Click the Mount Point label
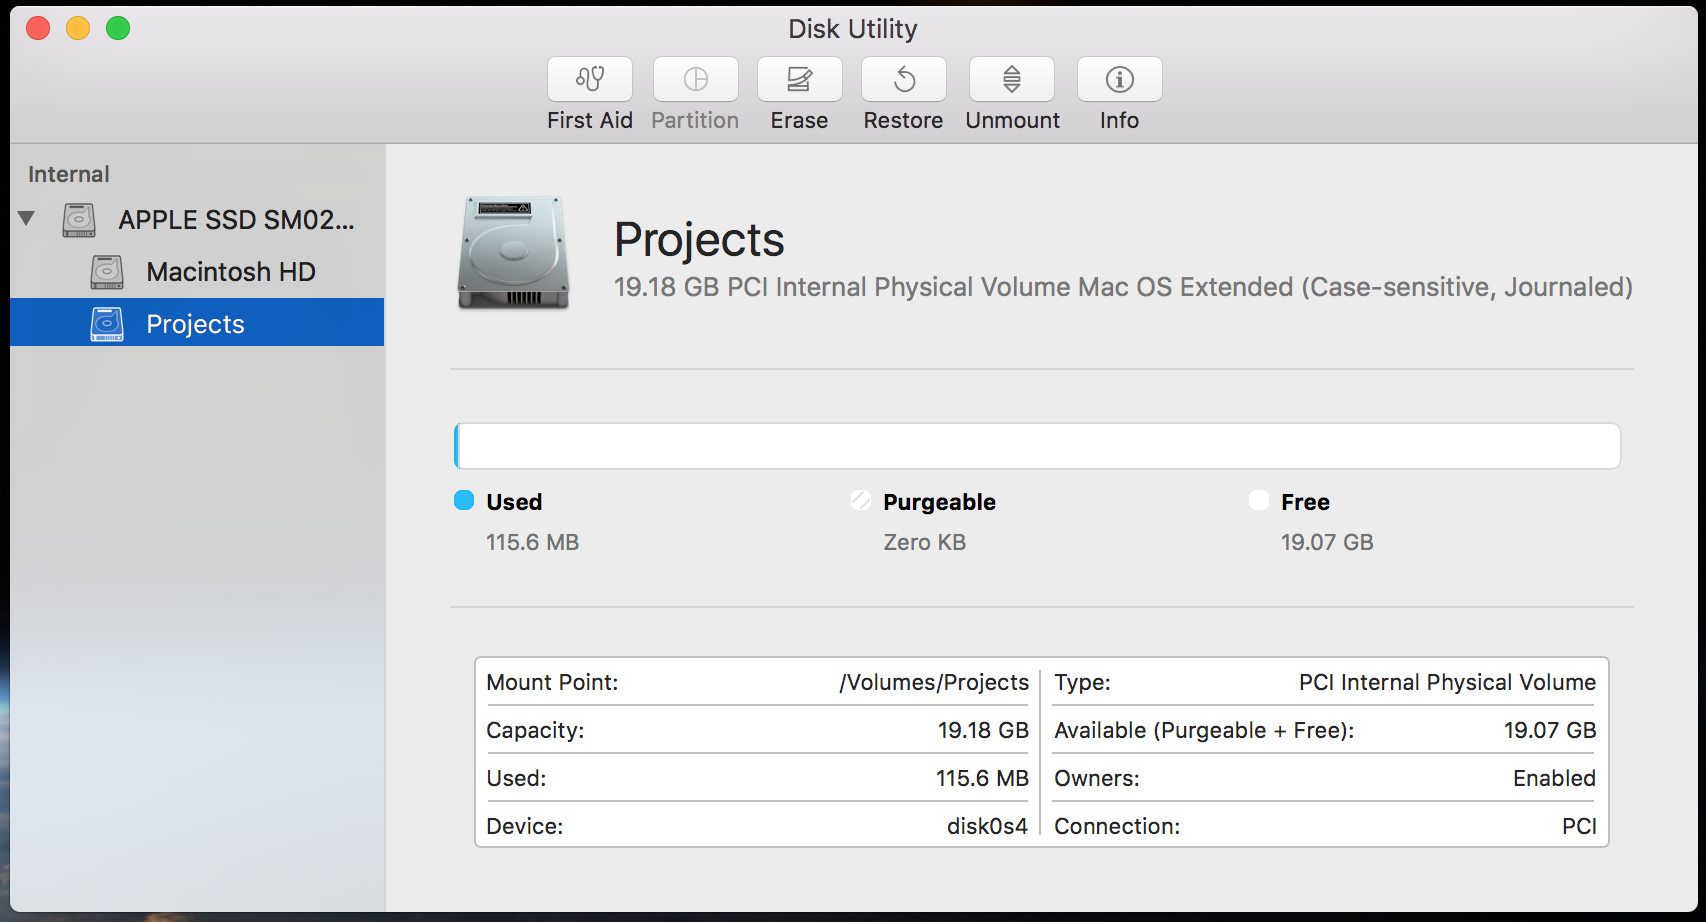This screenshot has width=1706, height=922. pyautogui.click(x=552, y=682)
